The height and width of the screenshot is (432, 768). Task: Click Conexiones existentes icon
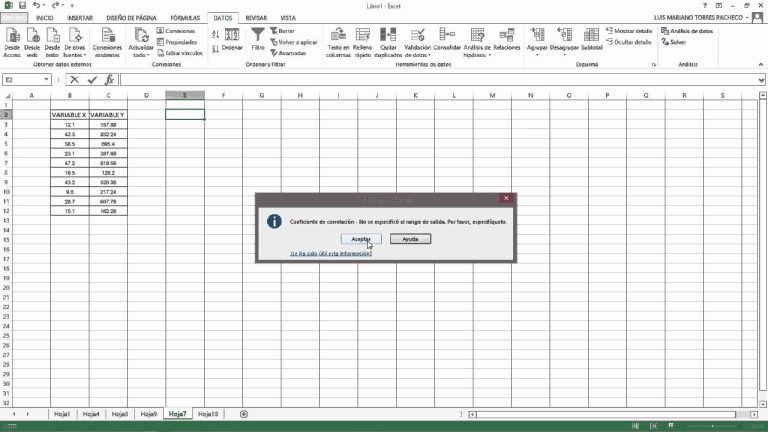[107, 42]
